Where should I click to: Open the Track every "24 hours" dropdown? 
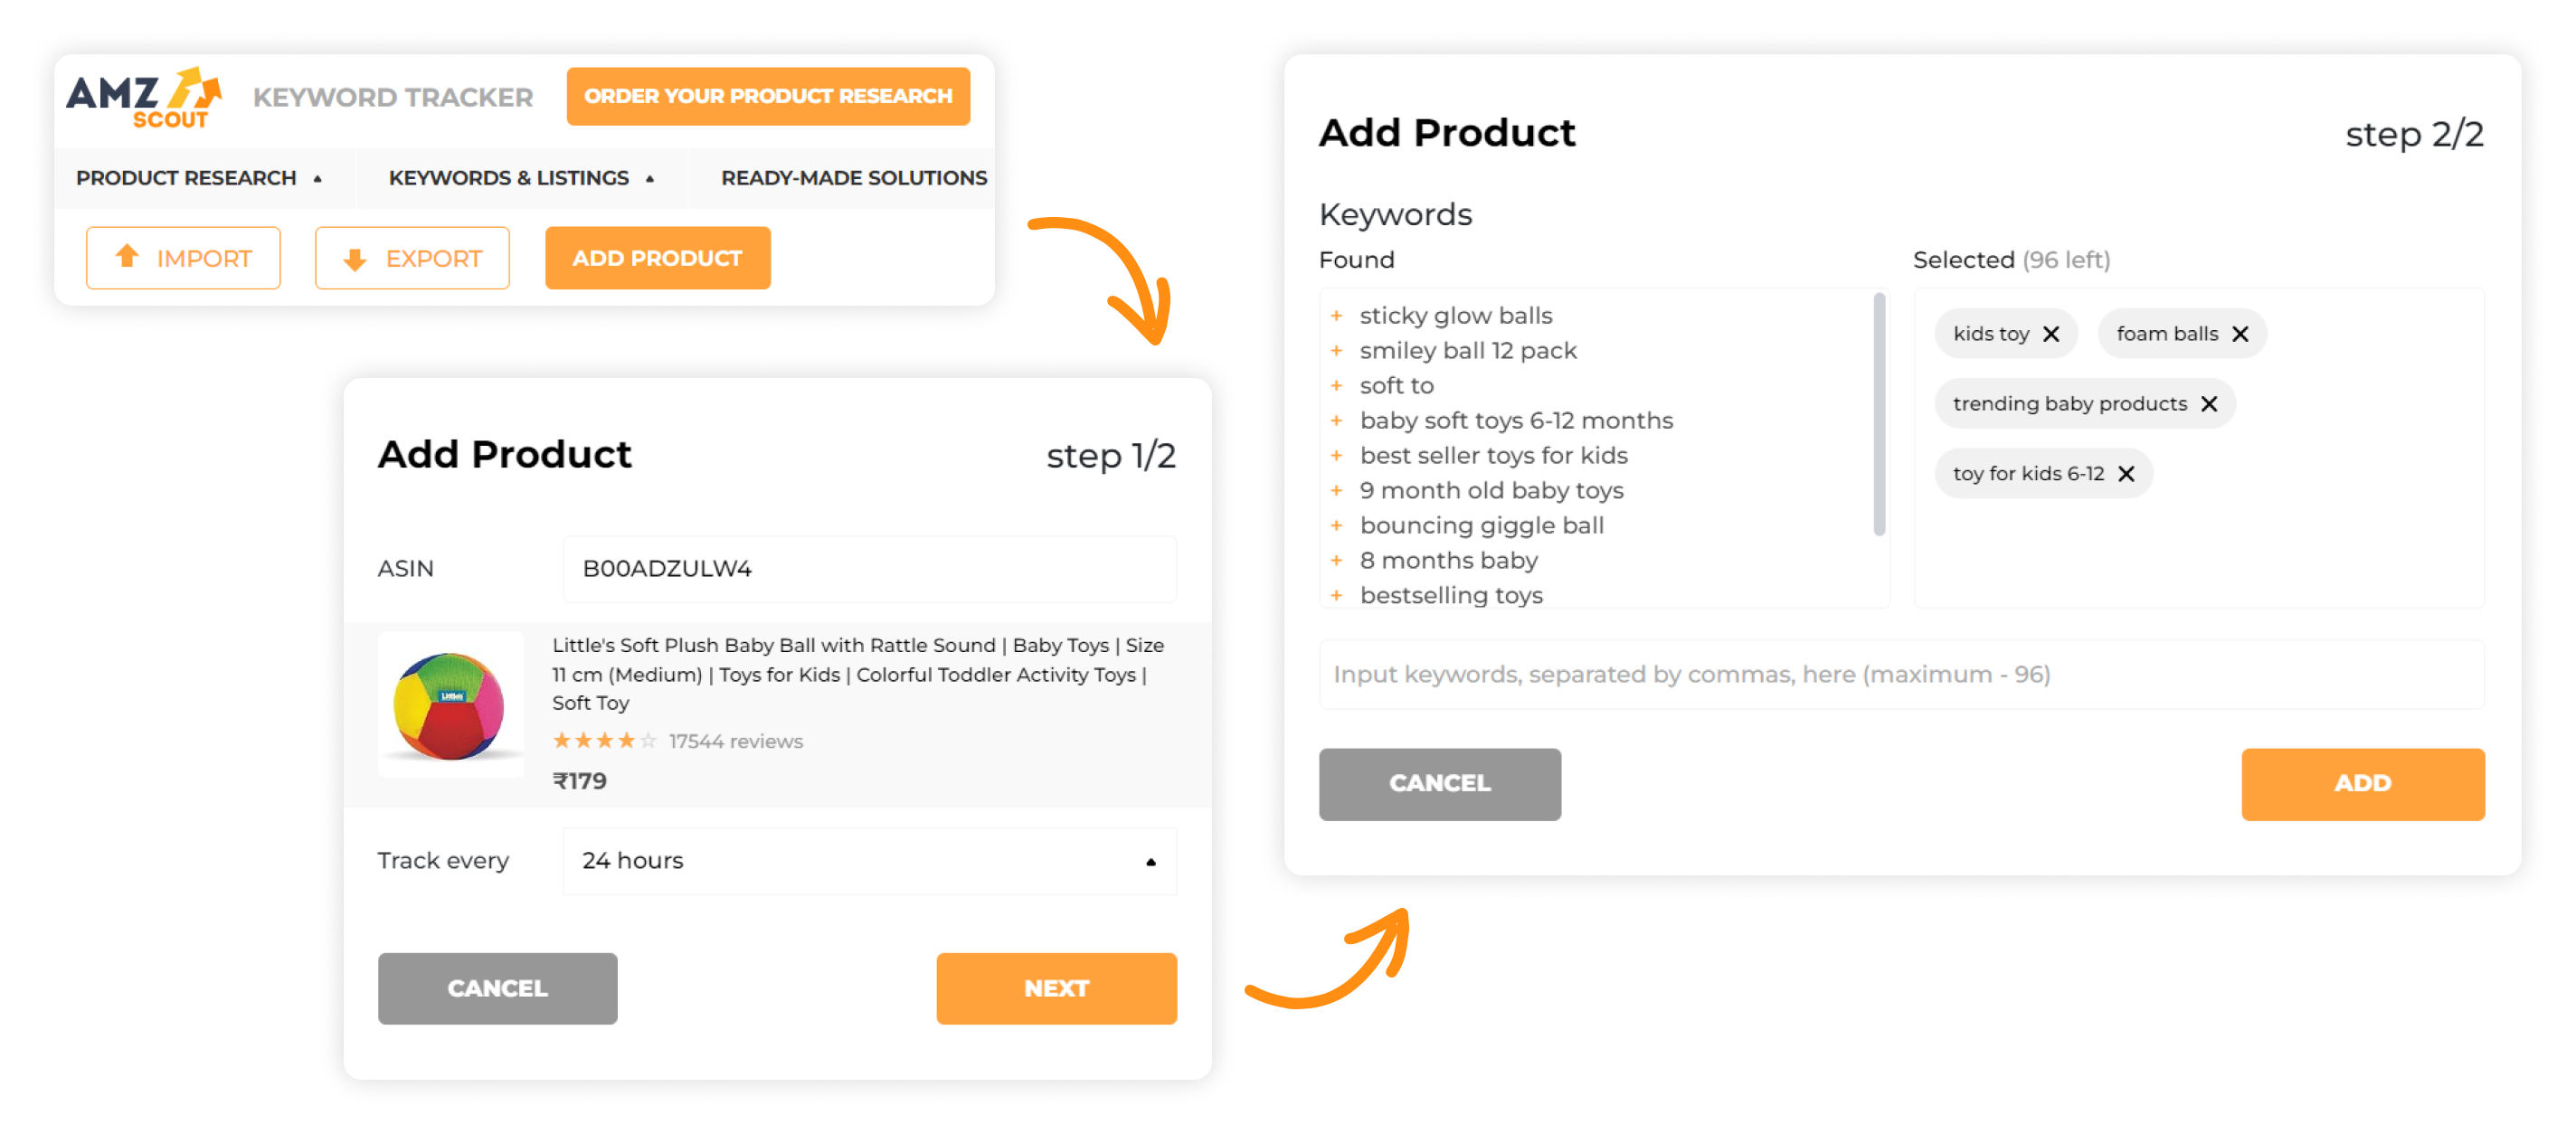point(868,860)
